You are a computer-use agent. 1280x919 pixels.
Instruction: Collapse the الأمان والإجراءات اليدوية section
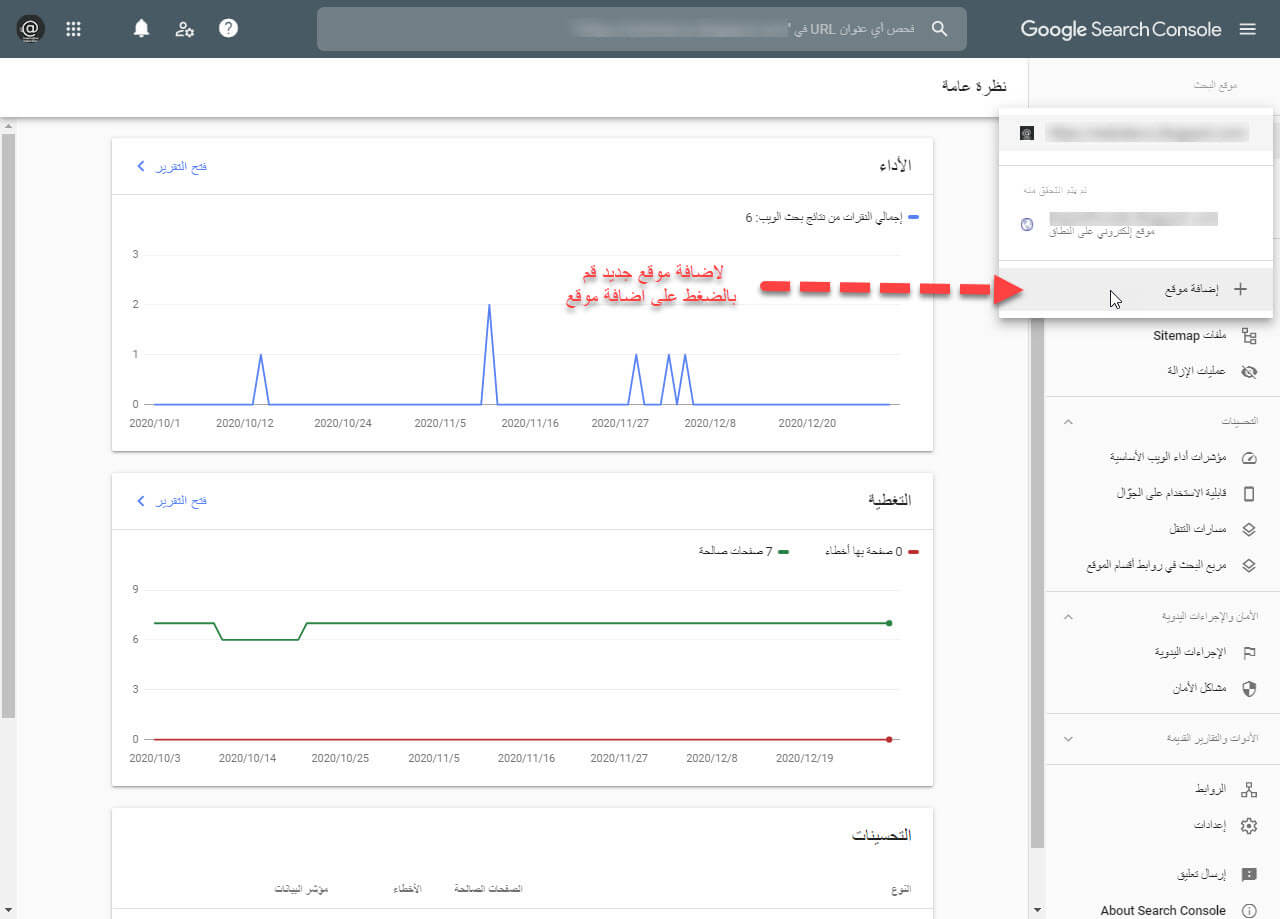pos(1068,616)
